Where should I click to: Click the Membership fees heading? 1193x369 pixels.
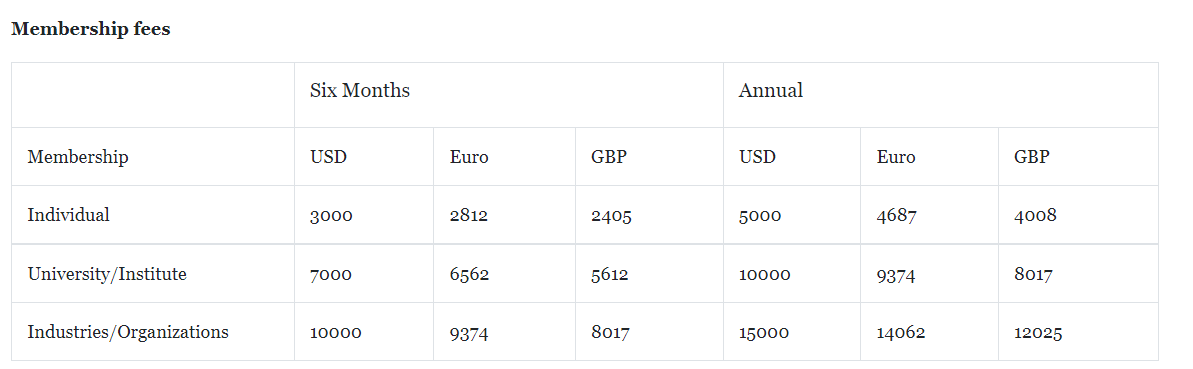[91, 30]
